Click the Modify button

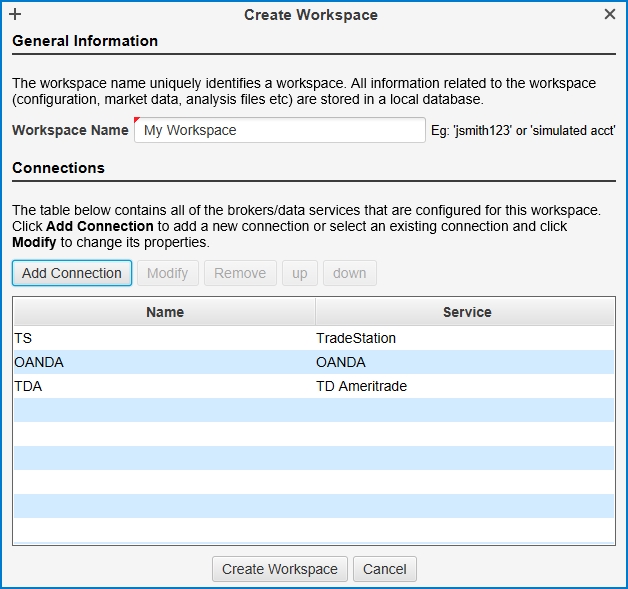[x=167, y=273]
